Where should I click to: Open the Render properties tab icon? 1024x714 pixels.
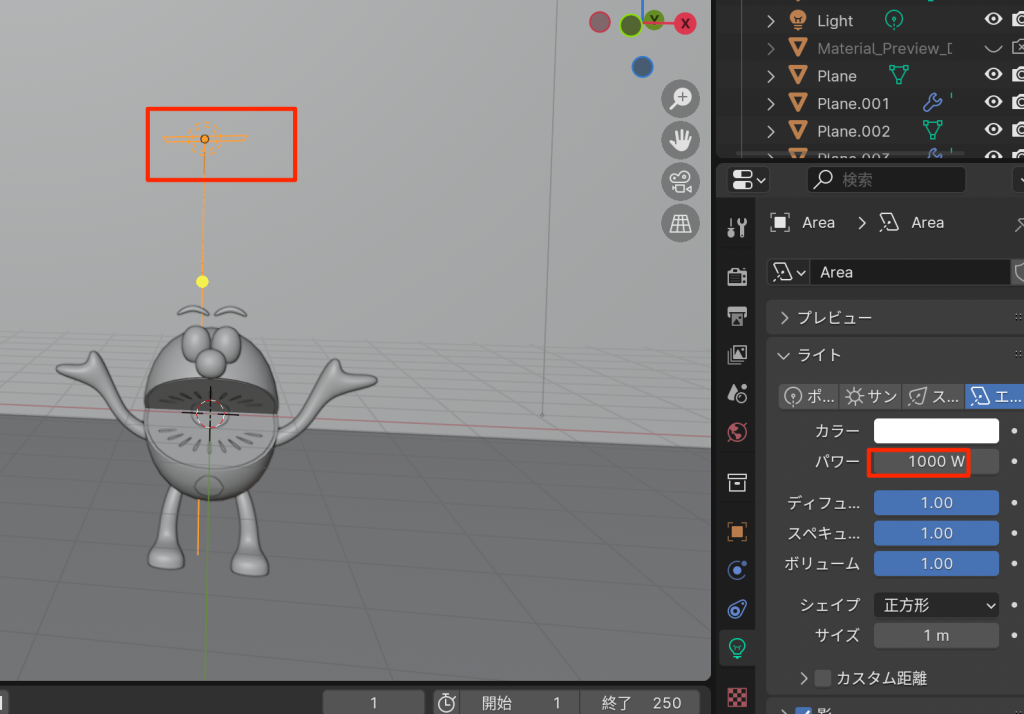(x=737, y=276)
